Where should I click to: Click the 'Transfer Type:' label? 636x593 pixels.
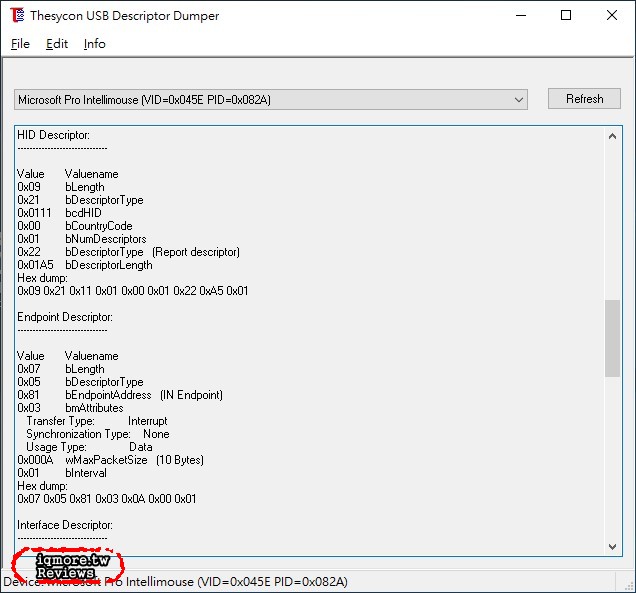pyautogui.click(x=60, y=421)
